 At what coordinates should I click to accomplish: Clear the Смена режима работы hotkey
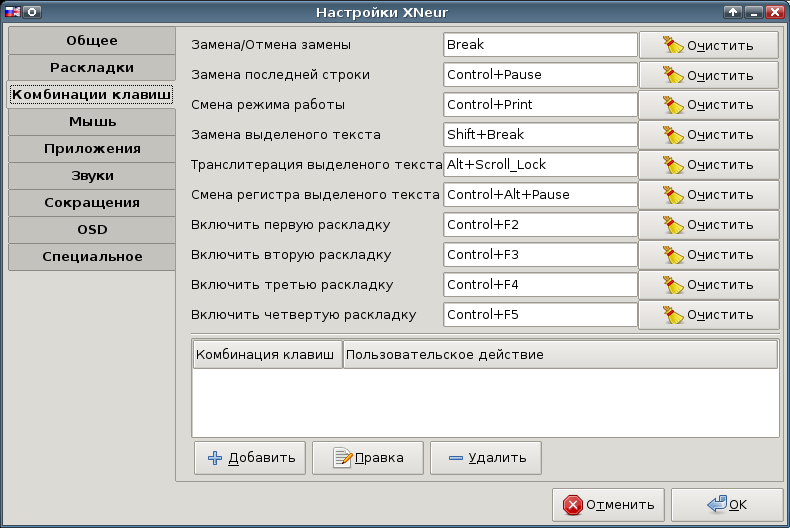point(708,105)
